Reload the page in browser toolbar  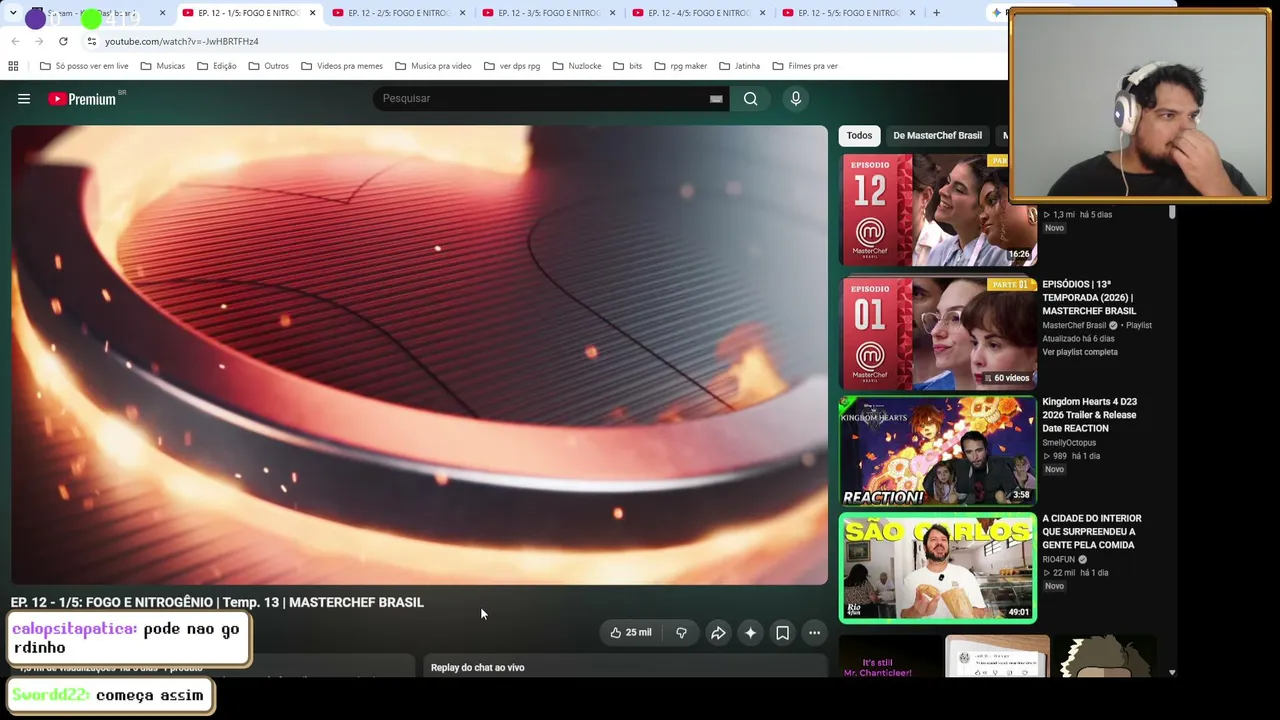point(63,41)
